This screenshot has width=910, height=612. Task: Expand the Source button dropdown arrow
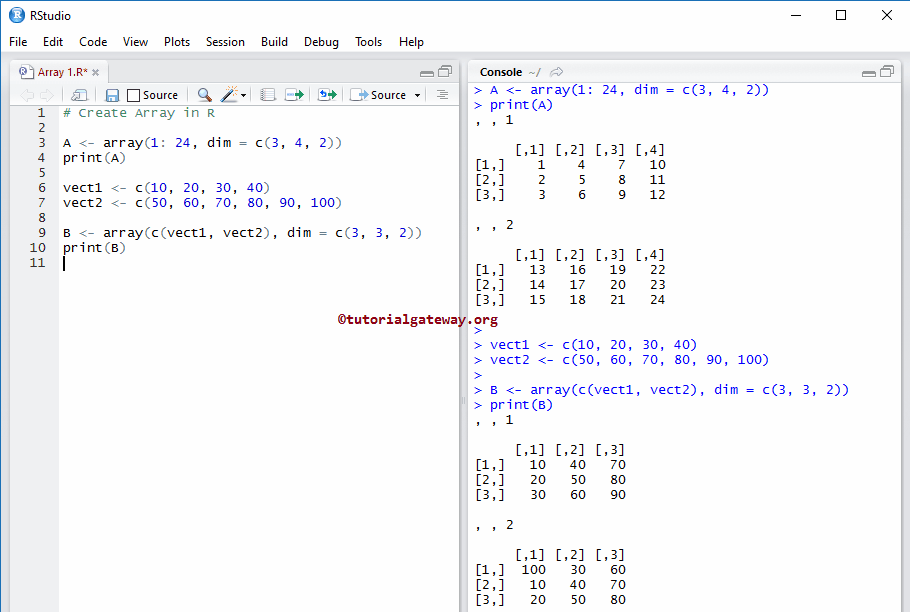[x=417, y=95]
